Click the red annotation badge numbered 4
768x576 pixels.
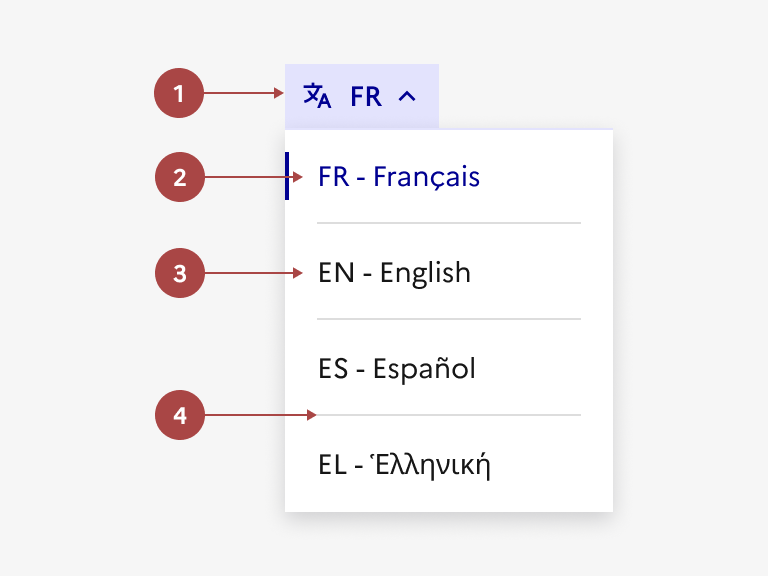click(180, 414)
